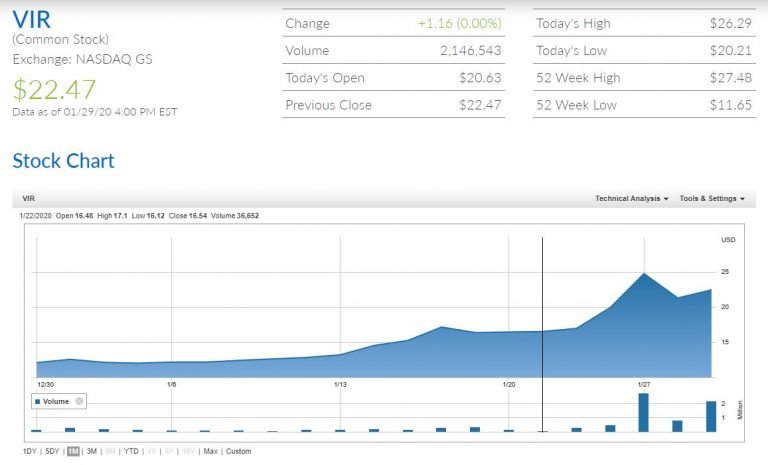Switch chart to 5DY range
This screenshot has height=465, width=768.
52,451
